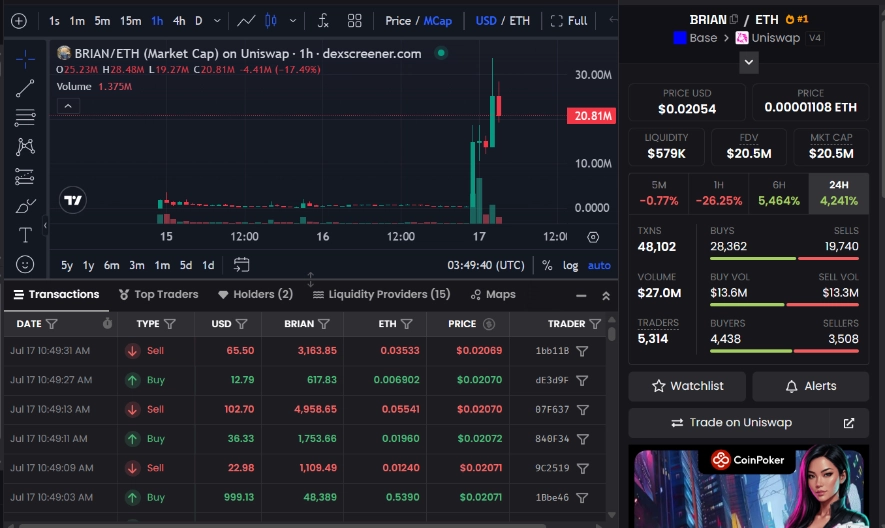This screenshot has height=528, width=885.
Task: Select the 1h timeframe
Action: 157,21
